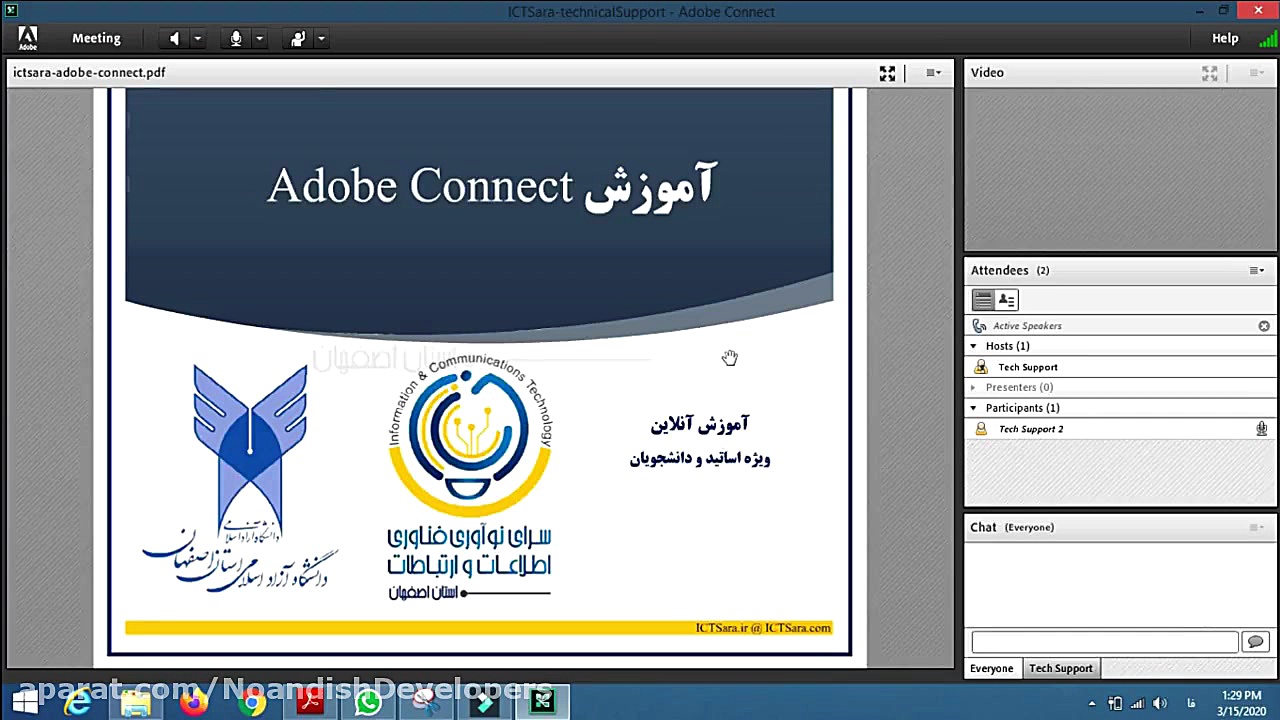
Task: Switch to the Tech Support chat tab
Action: pos(1060,668)
